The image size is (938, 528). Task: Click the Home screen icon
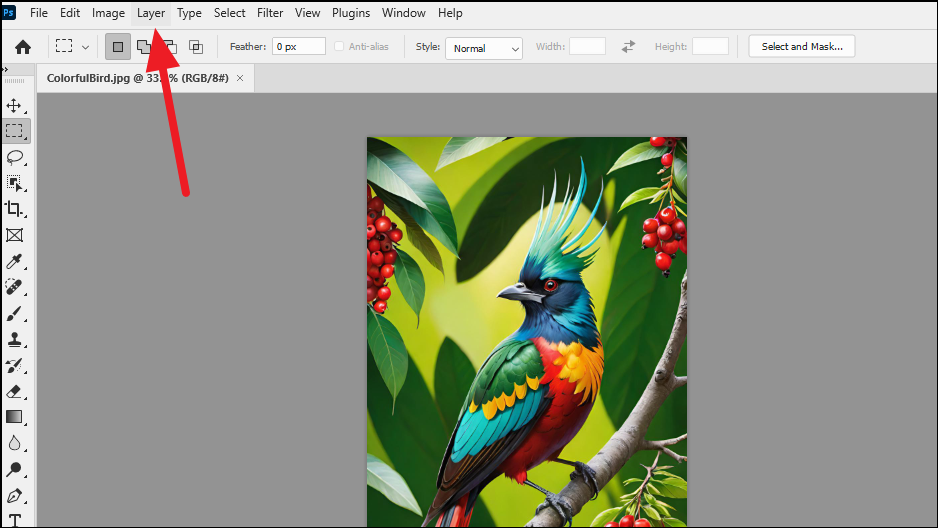23,46
